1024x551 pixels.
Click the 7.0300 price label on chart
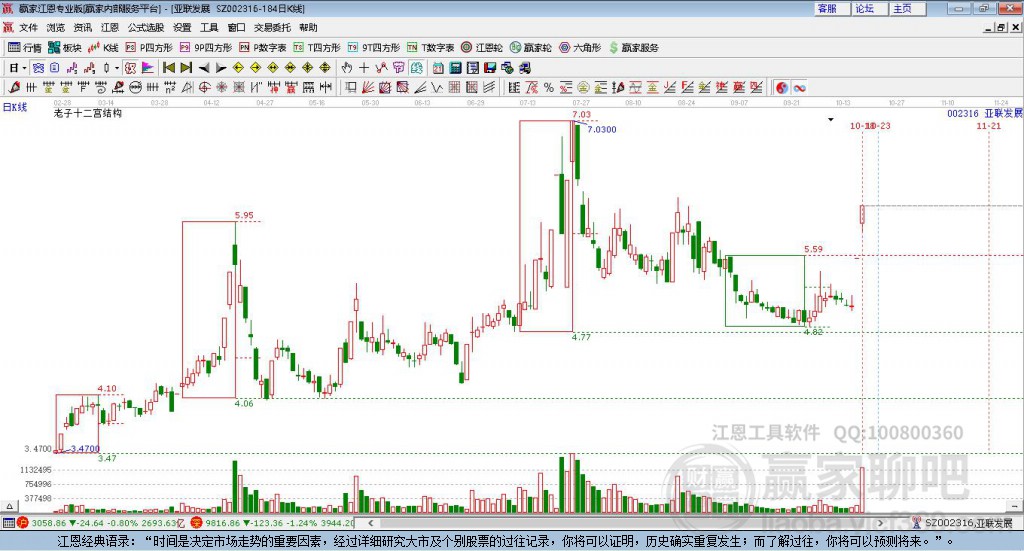tap(601, 129)
